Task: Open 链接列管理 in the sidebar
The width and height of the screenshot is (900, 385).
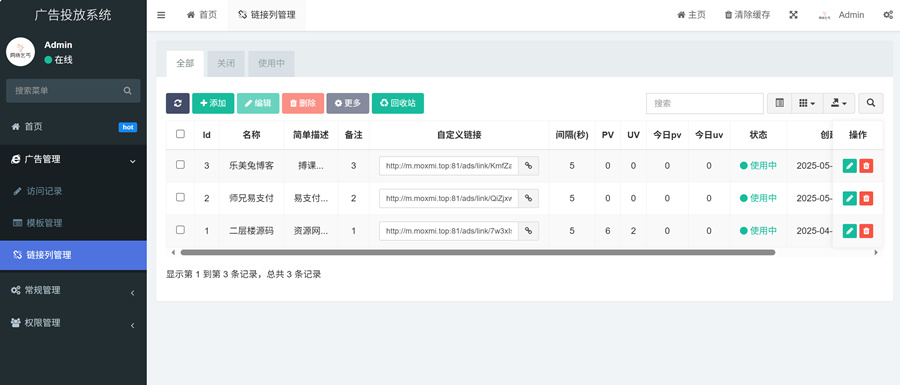Action: (x=73, y=255)
